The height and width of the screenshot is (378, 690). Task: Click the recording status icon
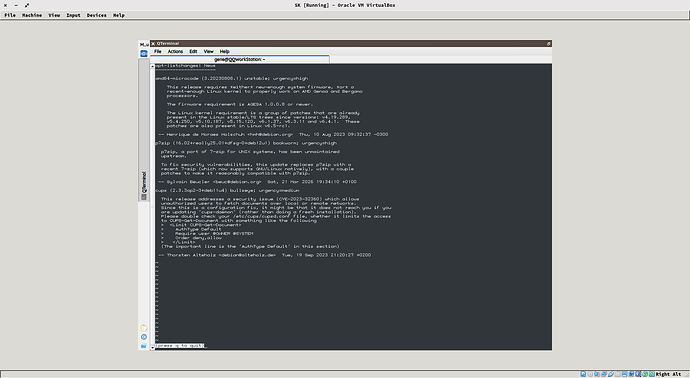coord(631,374)
